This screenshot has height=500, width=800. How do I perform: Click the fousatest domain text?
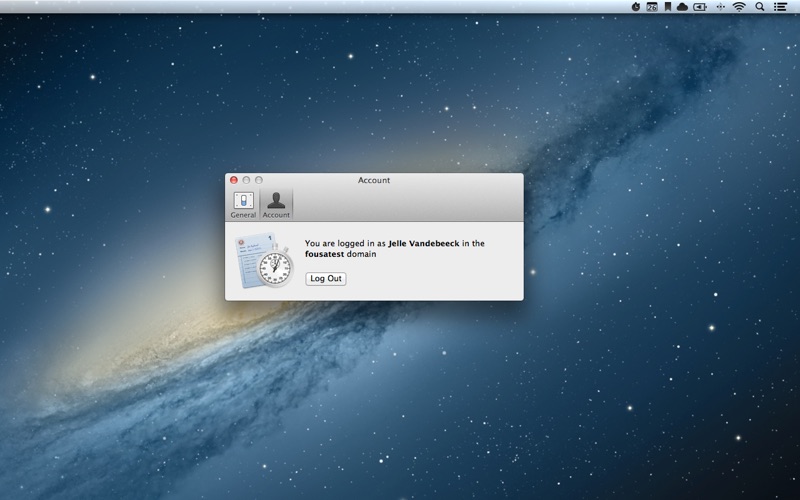[x=324, y=254]
